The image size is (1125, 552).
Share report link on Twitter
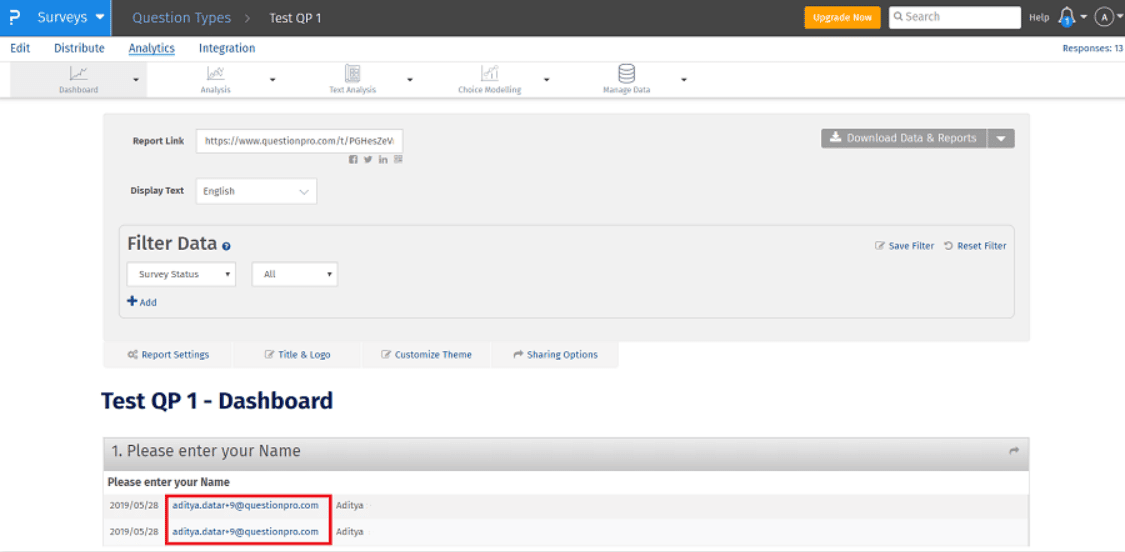368,159
